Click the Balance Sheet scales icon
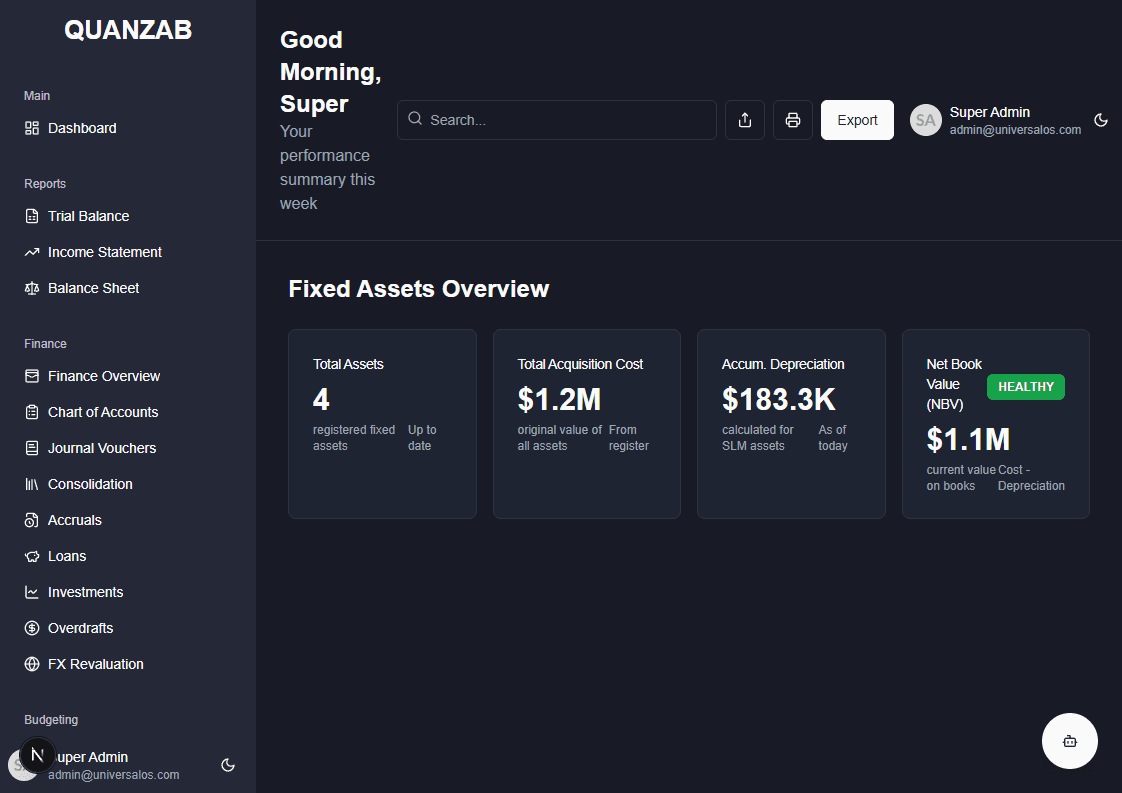This screenshot has height=793, width=1122. click(31, 288)
